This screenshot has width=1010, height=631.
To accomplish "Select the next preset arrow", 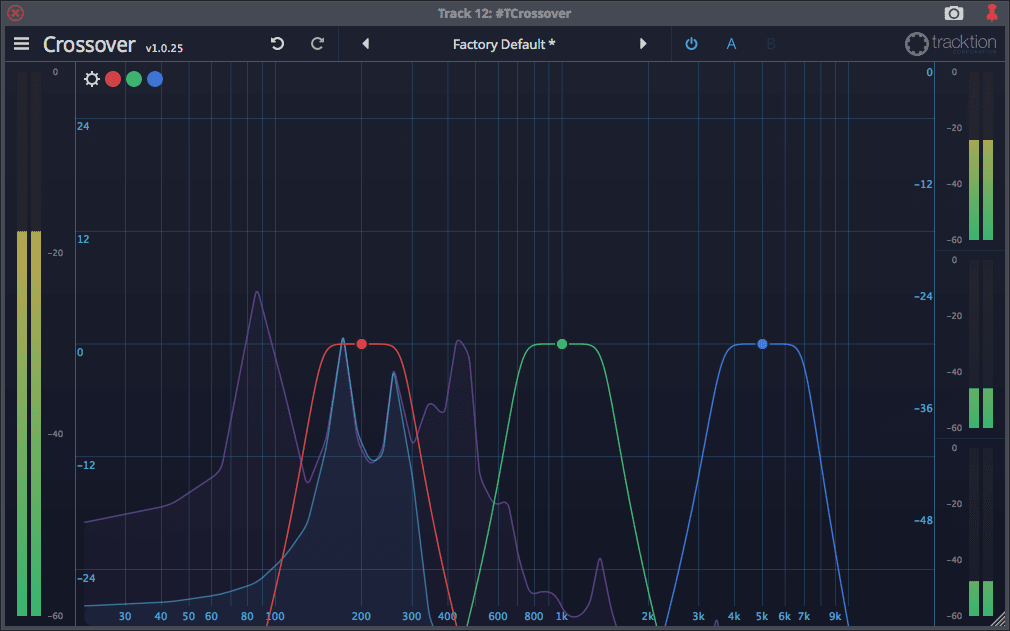I will (x=643, y=44).
